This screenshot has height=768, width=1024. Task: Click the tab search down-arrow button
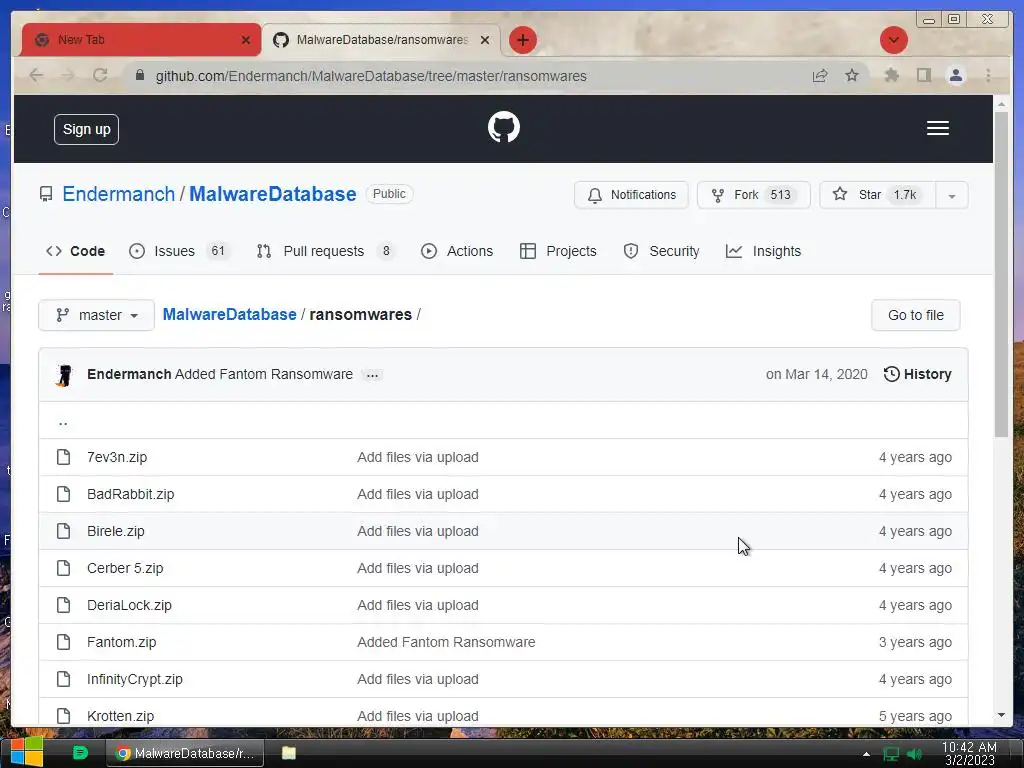tap(893, 40)
